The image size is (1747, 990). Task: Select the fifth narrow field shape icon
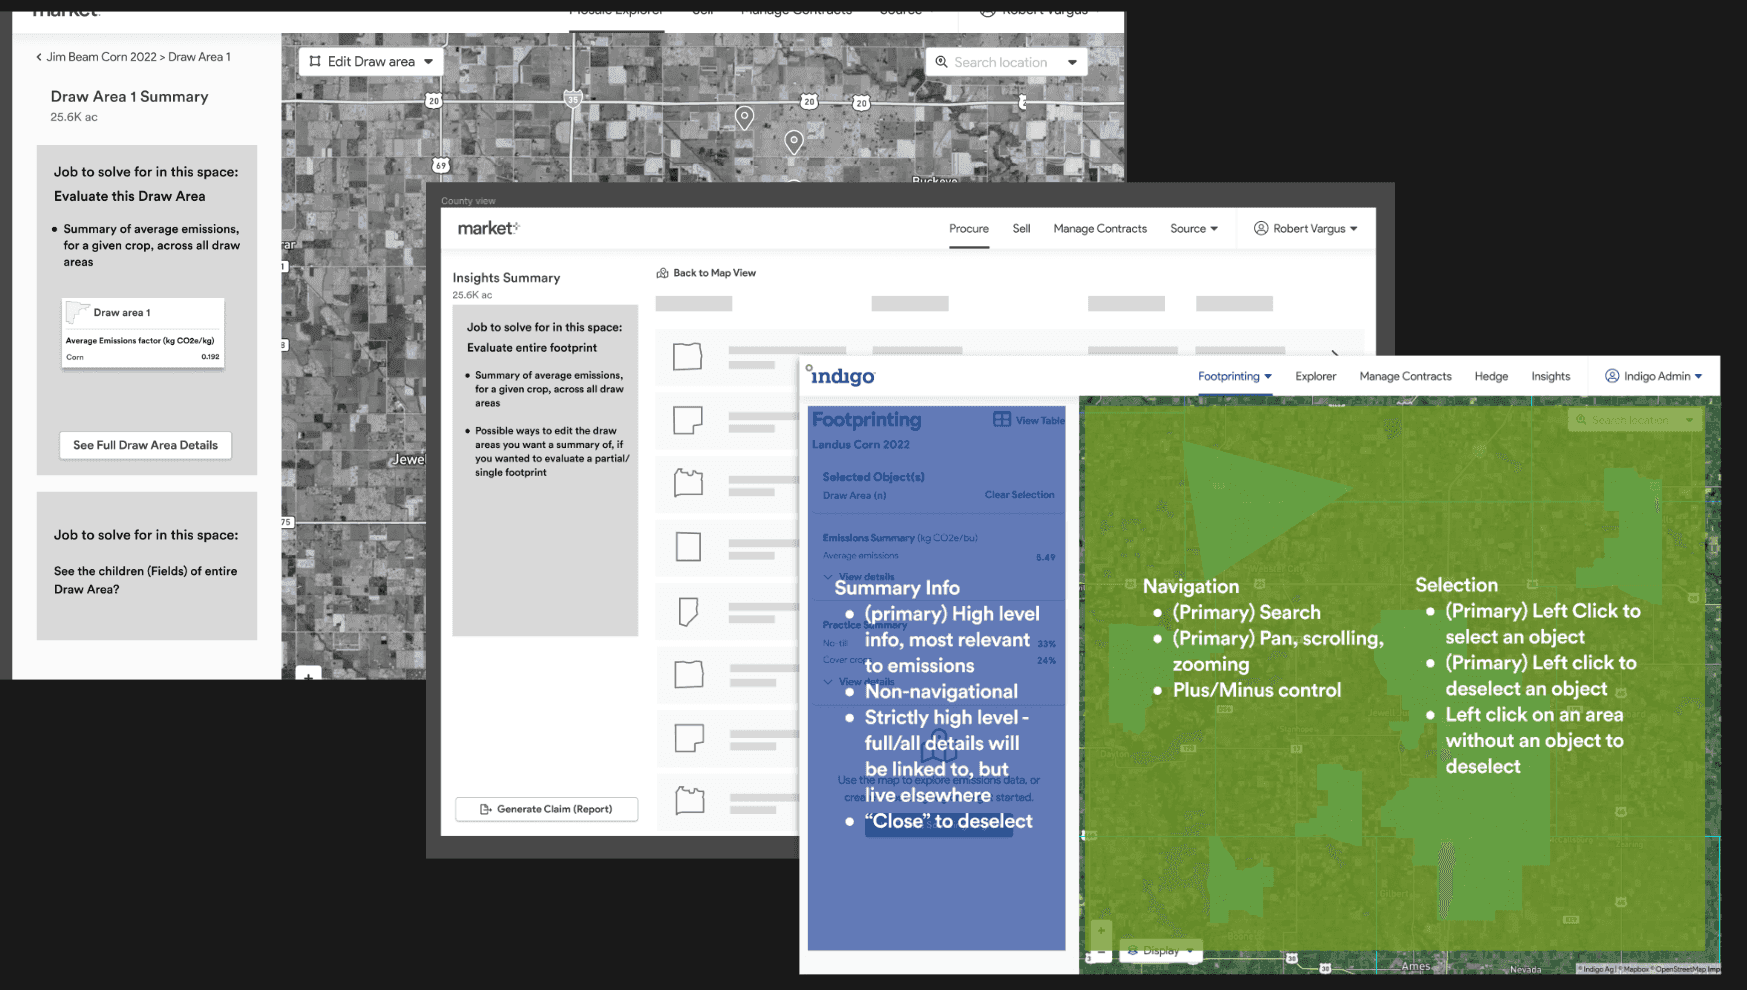coord(688,611)
